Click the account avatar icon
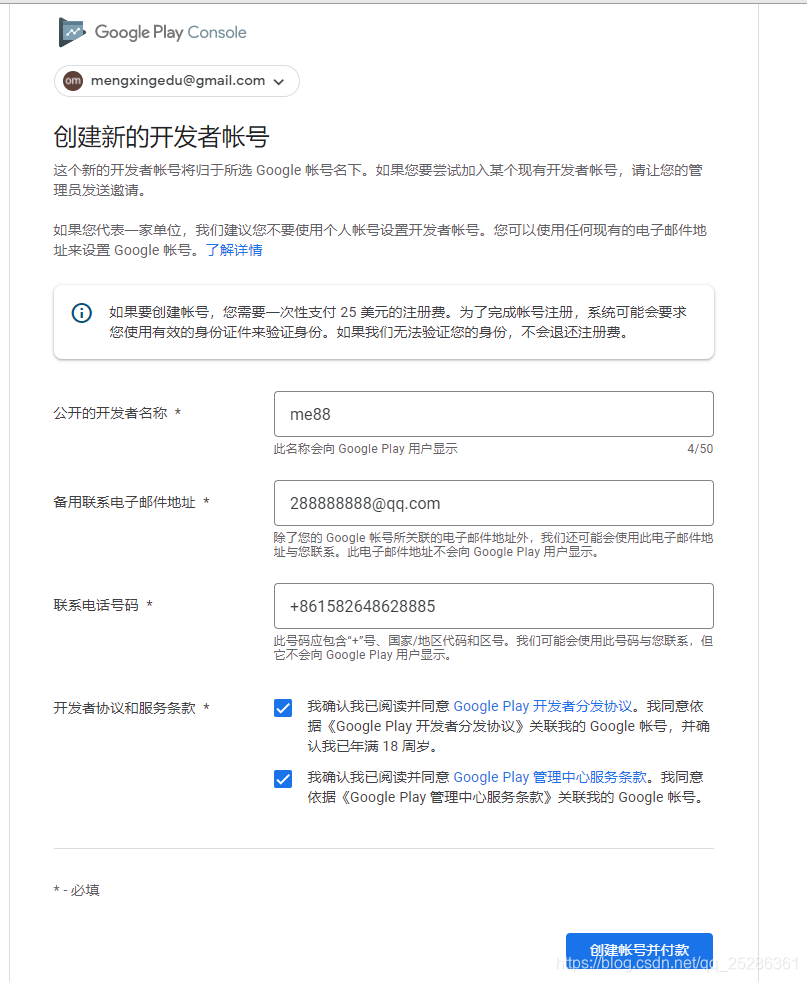807x982 pixels. click(x=73, y=81)
